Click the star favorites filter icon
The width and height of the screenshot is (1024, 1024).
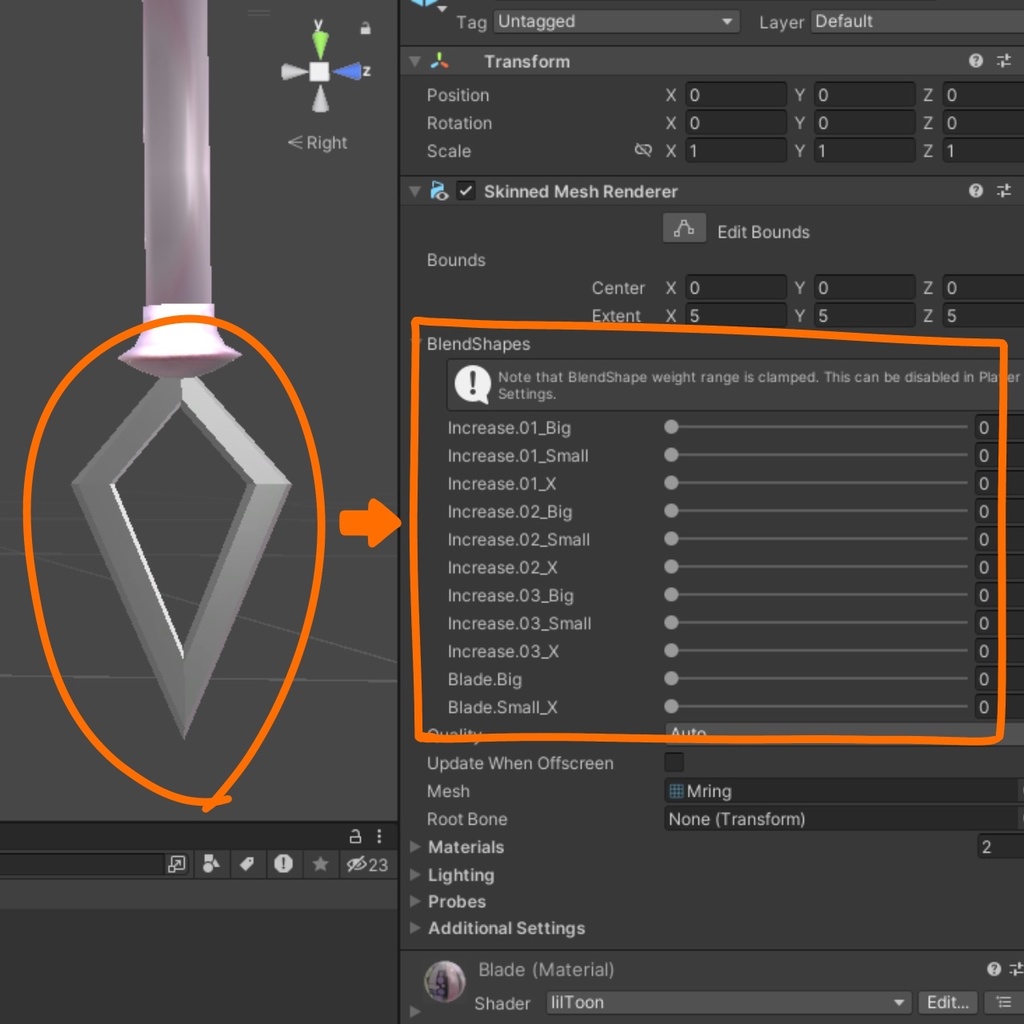point(320,864)
